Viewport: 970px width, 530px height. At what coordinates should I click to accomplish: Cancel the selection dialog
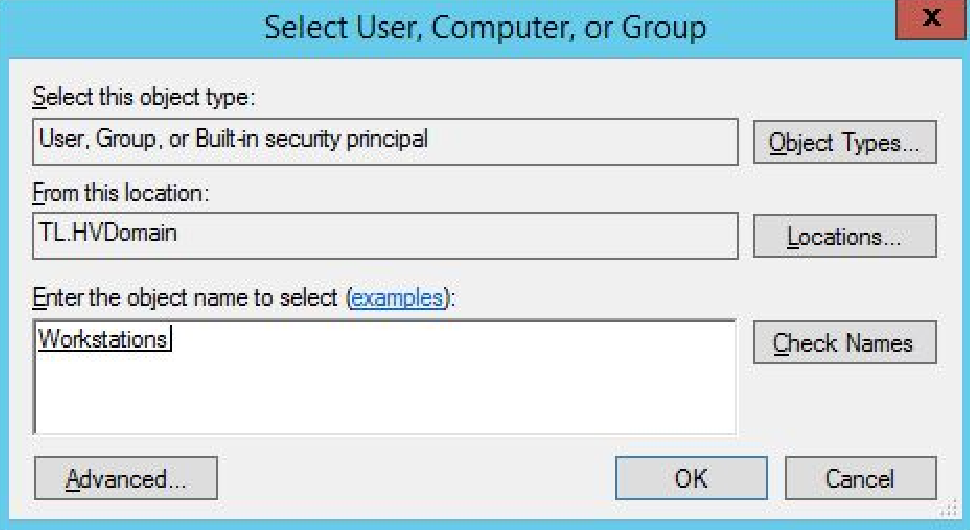[x=860, y=479]
